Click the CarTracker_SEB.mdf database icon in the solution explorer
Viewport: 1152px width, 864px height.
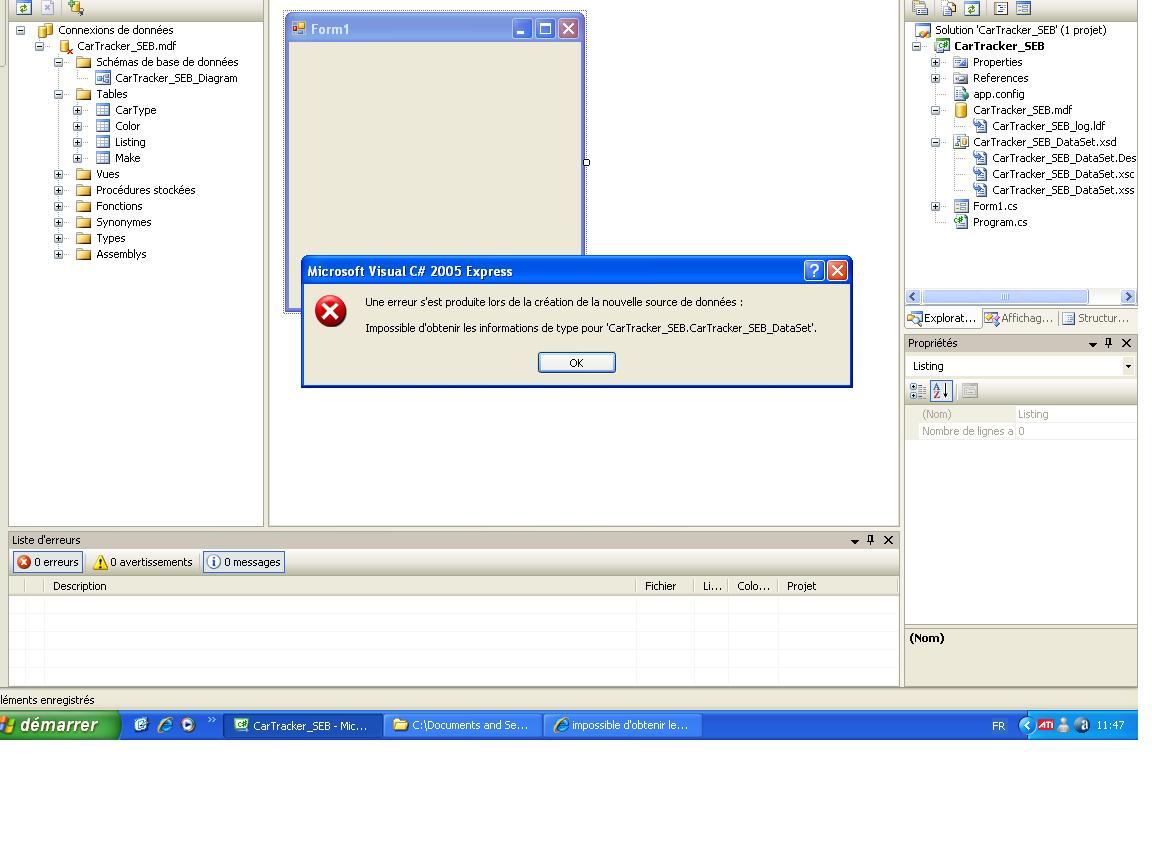[x=961, y=110]
